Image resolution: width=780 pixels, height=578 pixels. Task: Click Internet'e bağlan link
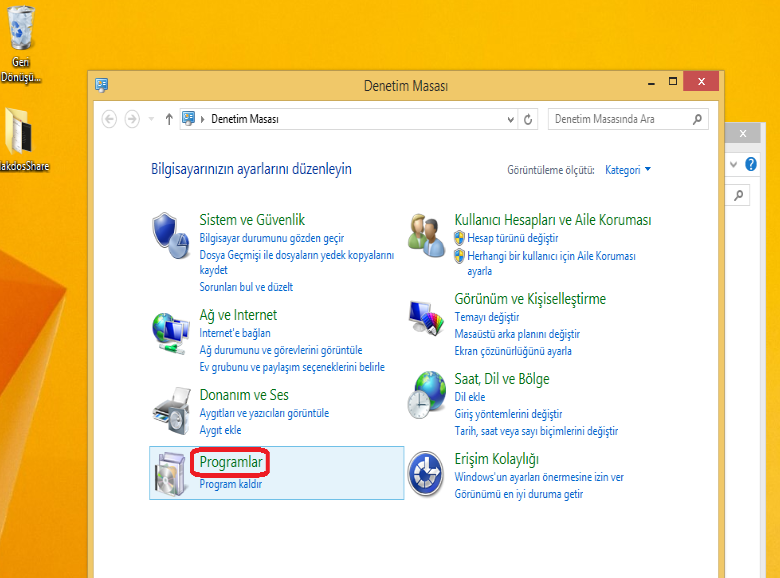pos(235,333)
